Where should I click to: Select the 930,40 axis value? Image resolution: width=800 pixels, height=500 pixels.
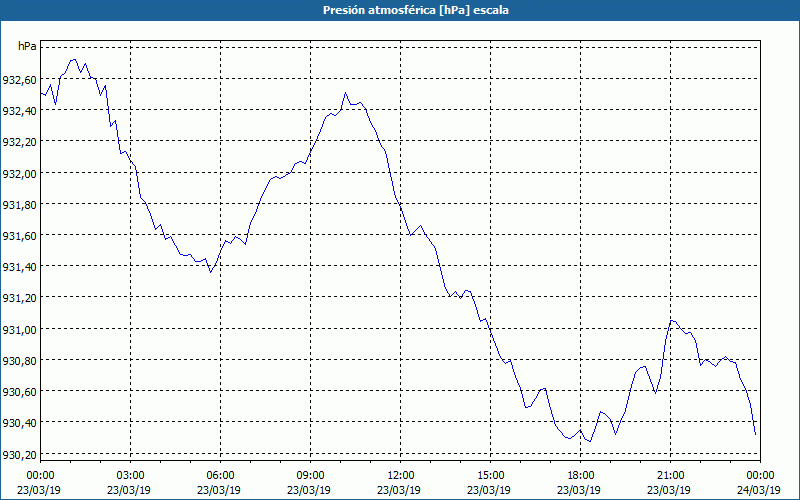click(19, 423)
